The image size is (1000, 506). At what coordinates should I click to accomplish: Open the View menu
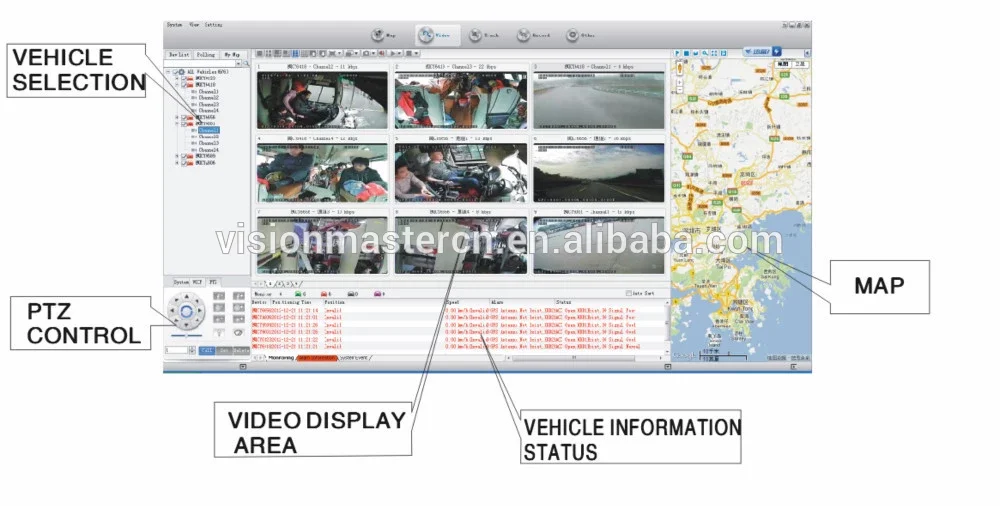195,25
